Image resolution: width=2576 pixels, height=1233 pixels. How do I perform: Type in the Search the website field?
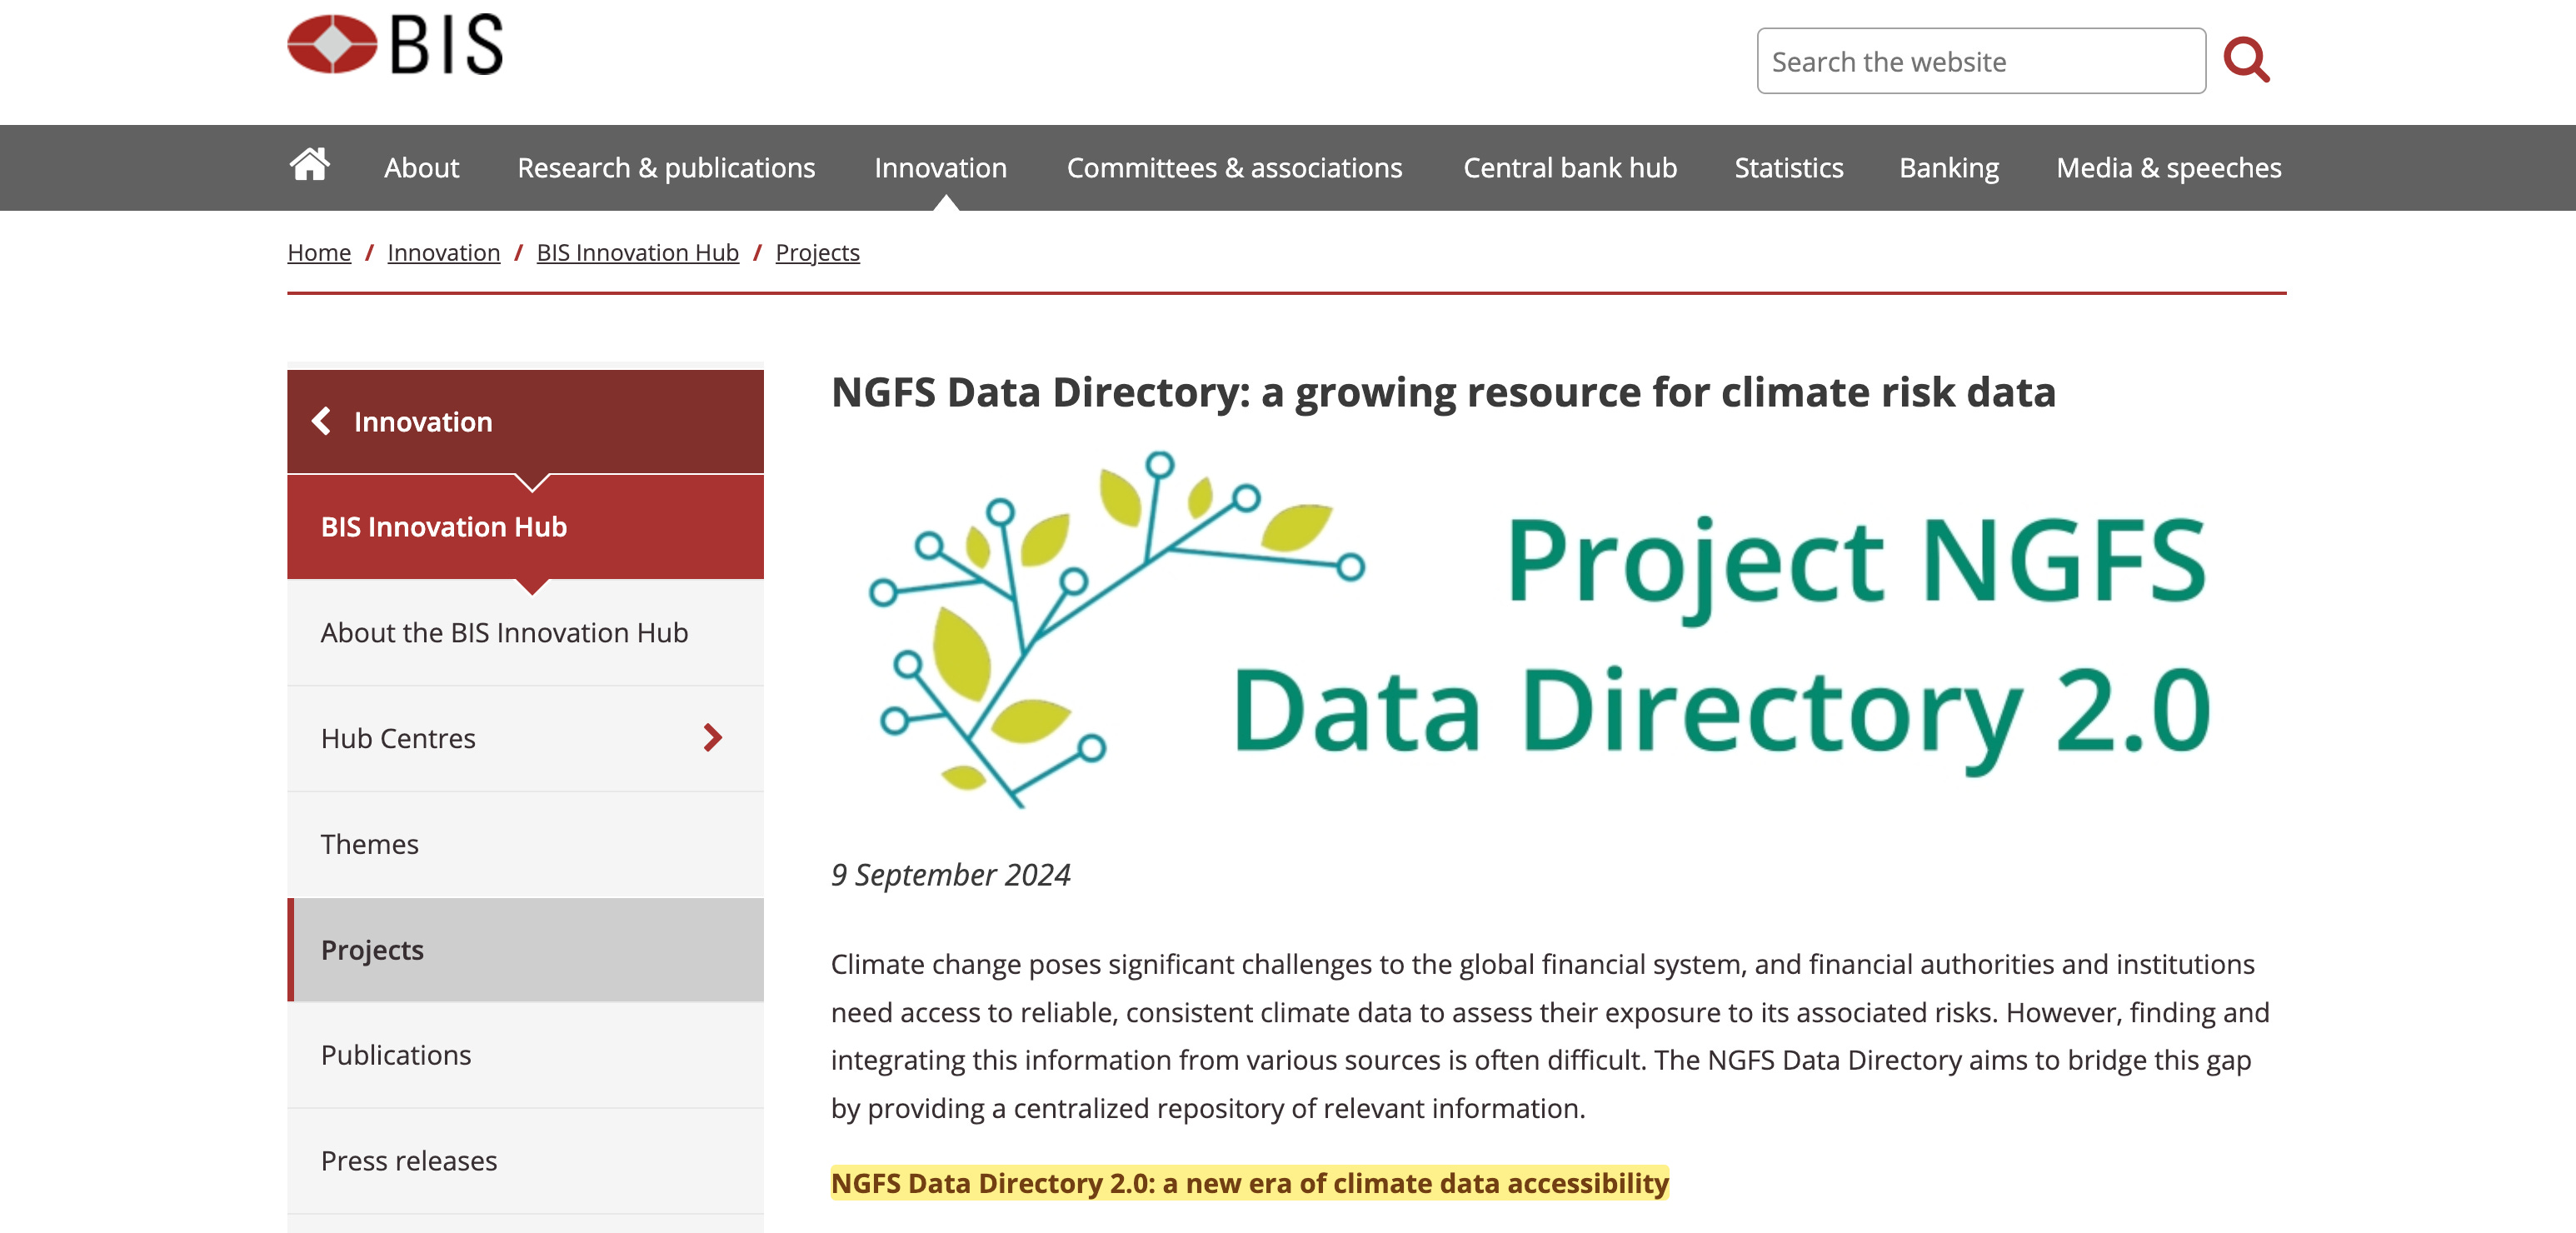point(1980,62)
